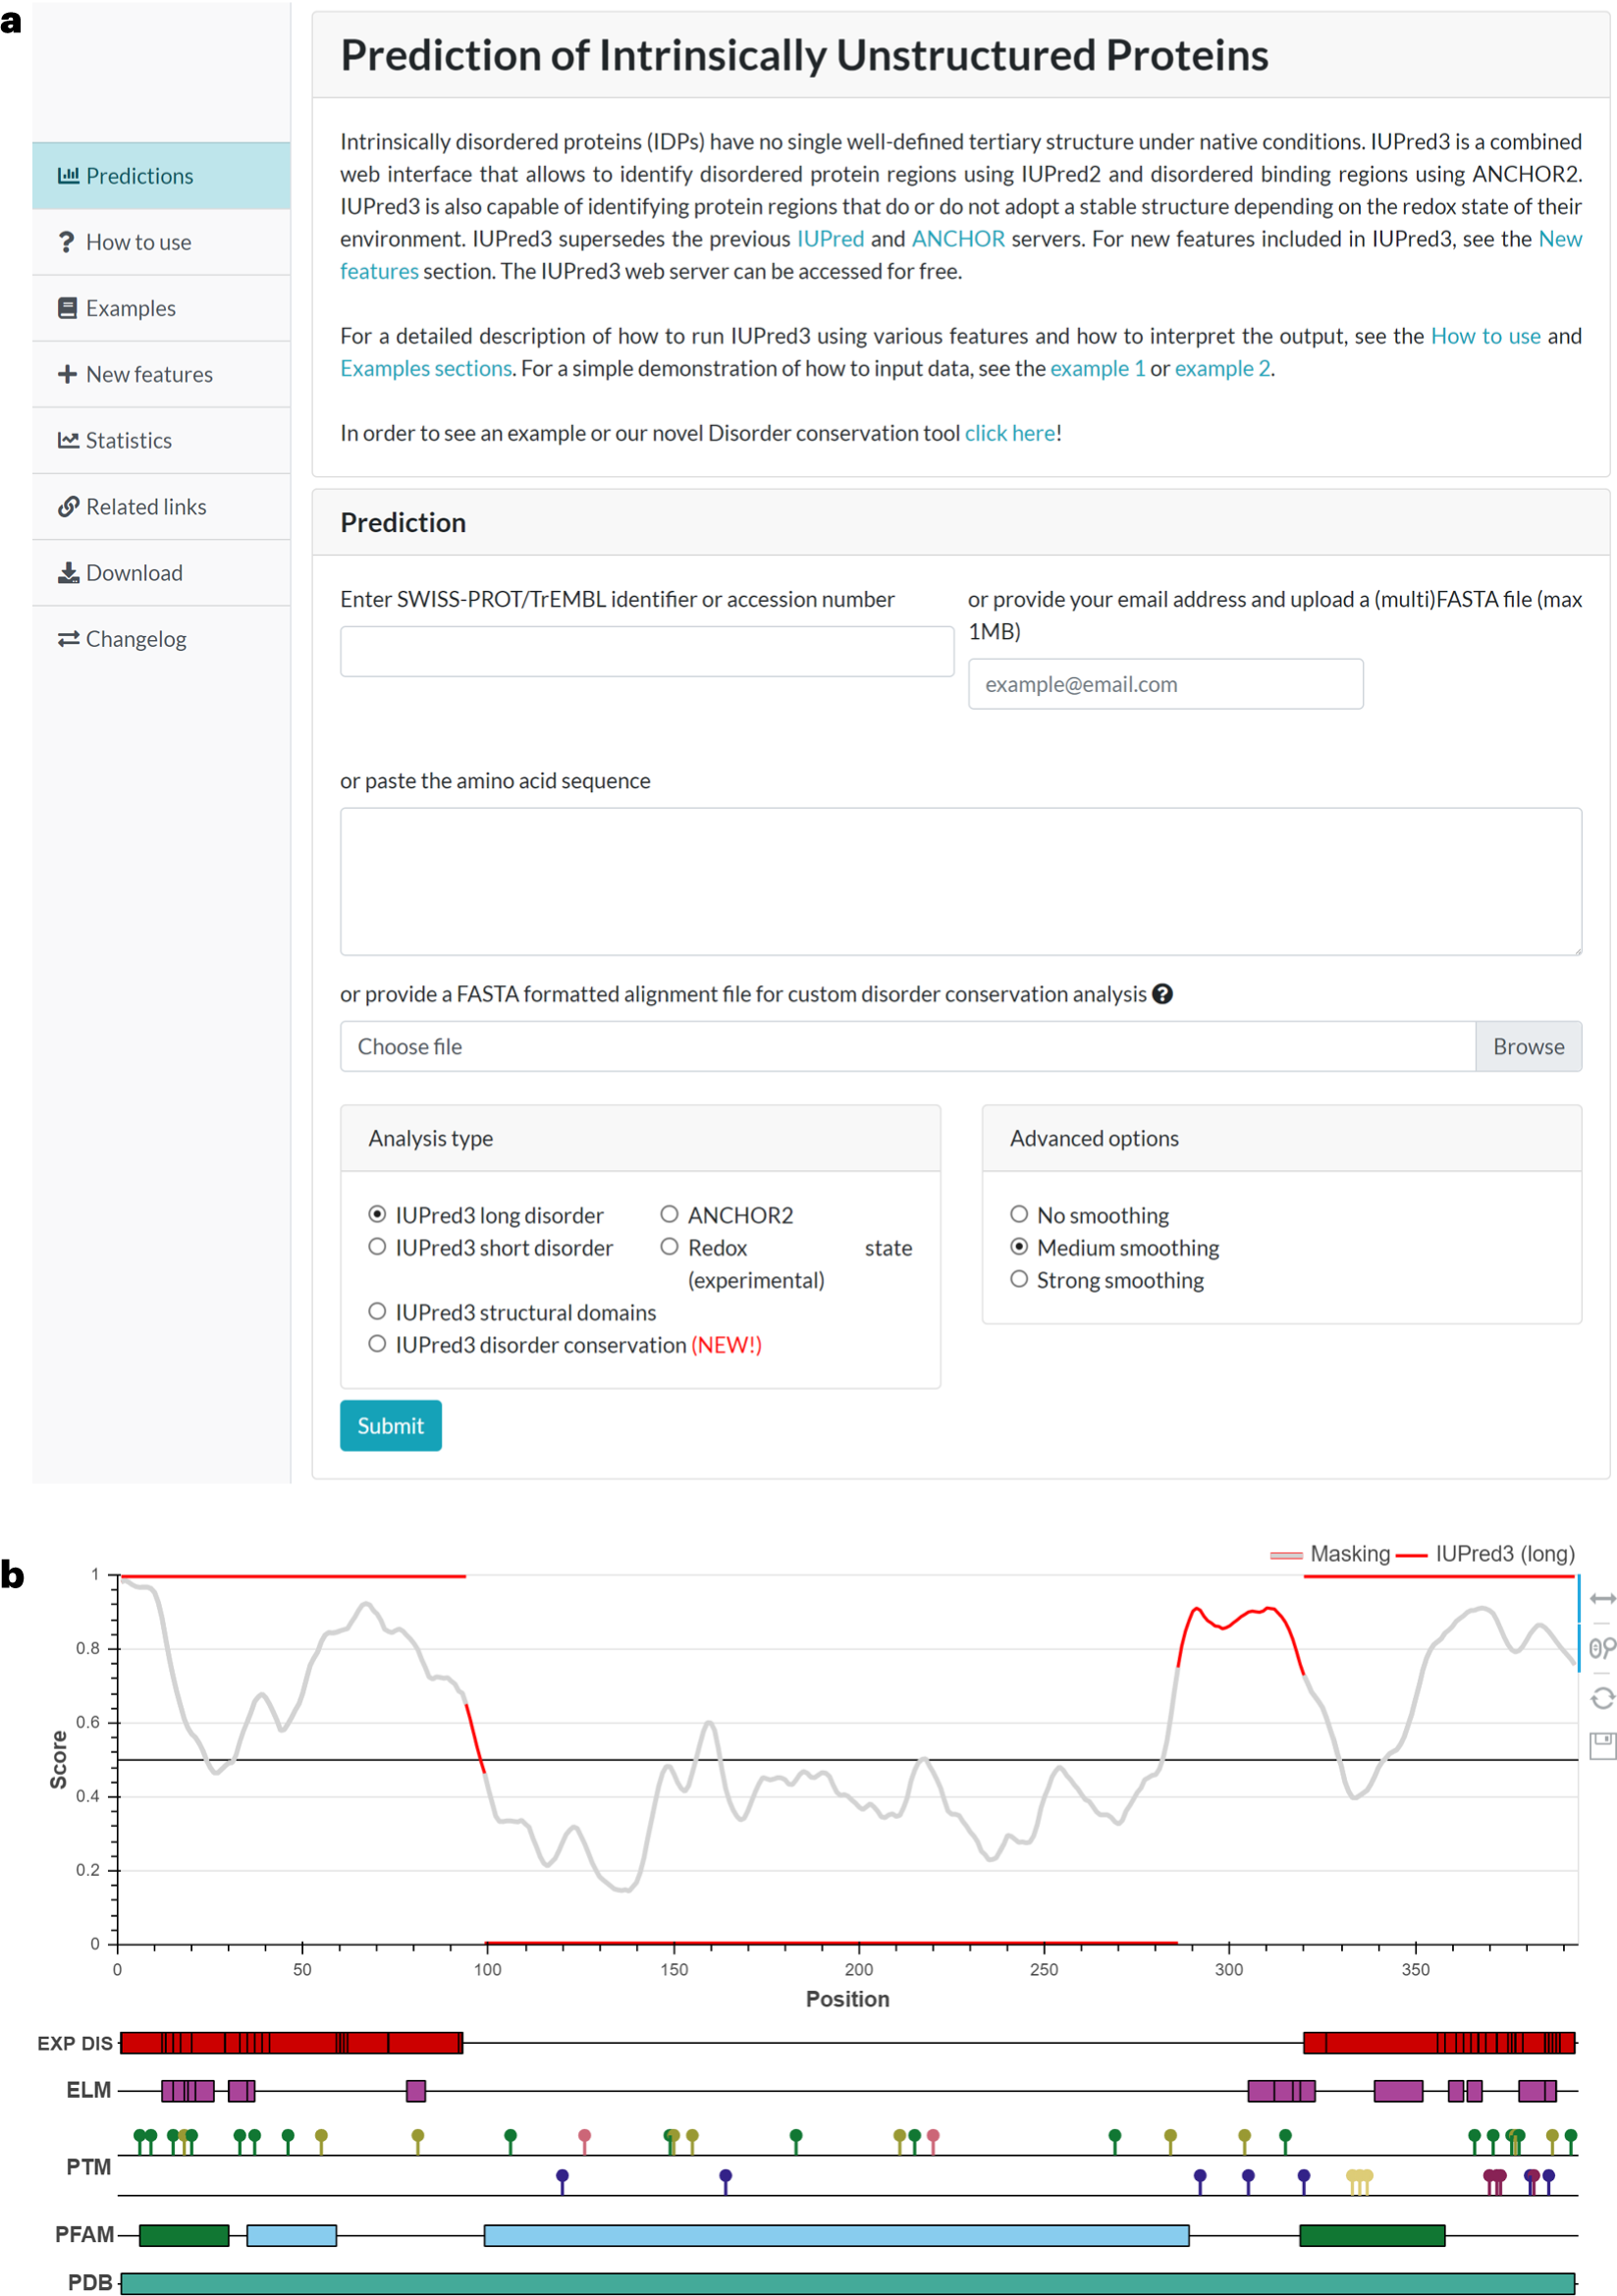Open the Examples sections link
1617x2296 pixels.
click(426, 368)
